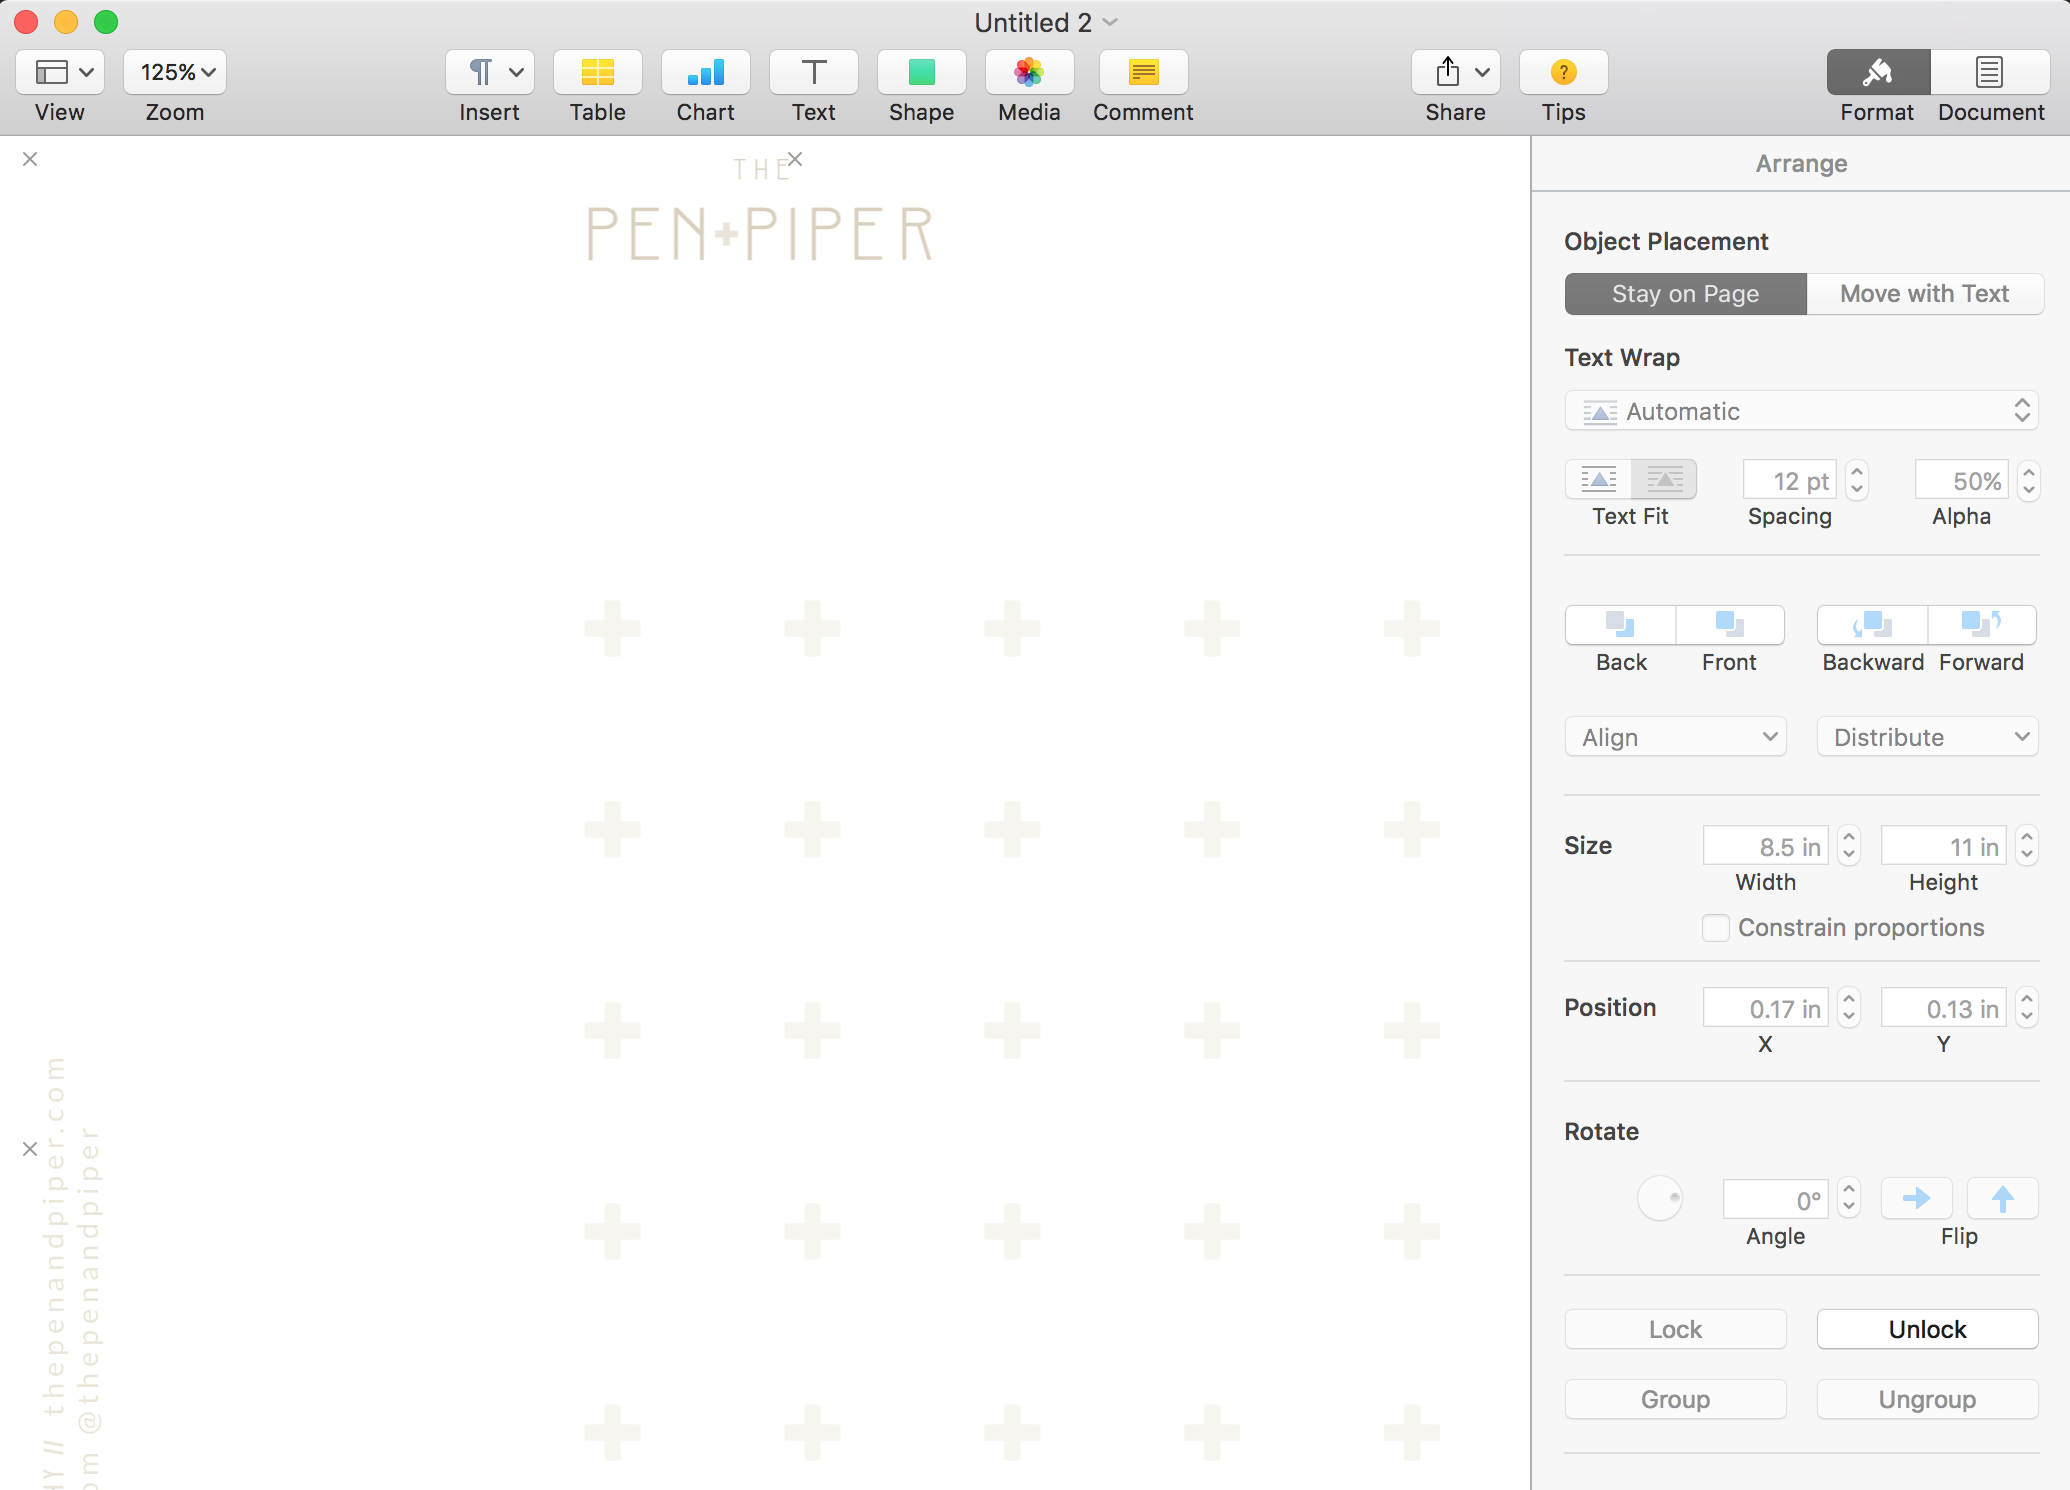Click the Chart toolbar icon
Viewport: 2070px width, 1490px height.
pyautogui.click(x=705, y=73)
